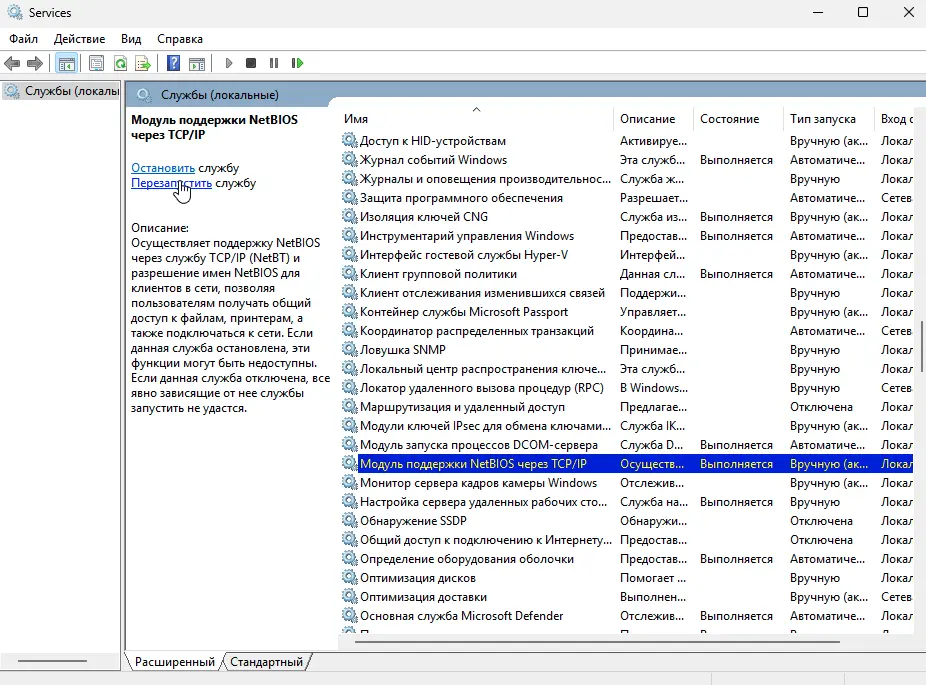Open Properties from the toolbar icon
Screen dimensions: 926x685
96,63
